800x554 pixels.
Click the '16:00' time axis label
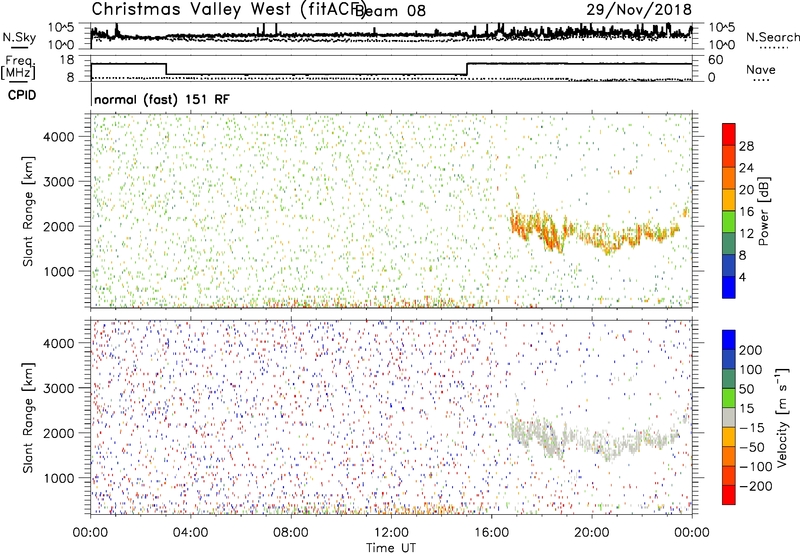tap(491, 533)
